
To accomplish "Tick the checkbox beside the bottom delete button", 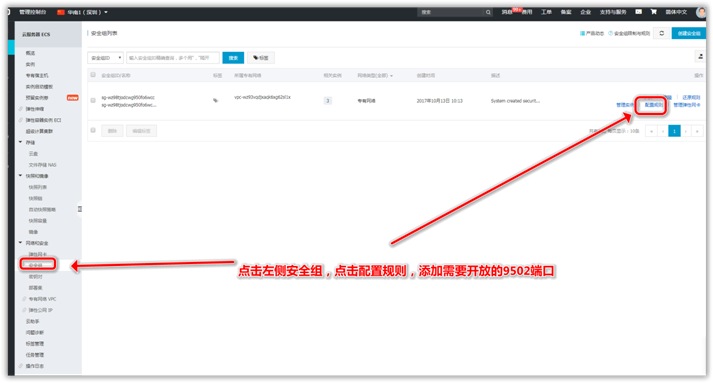I will point(93,131).
